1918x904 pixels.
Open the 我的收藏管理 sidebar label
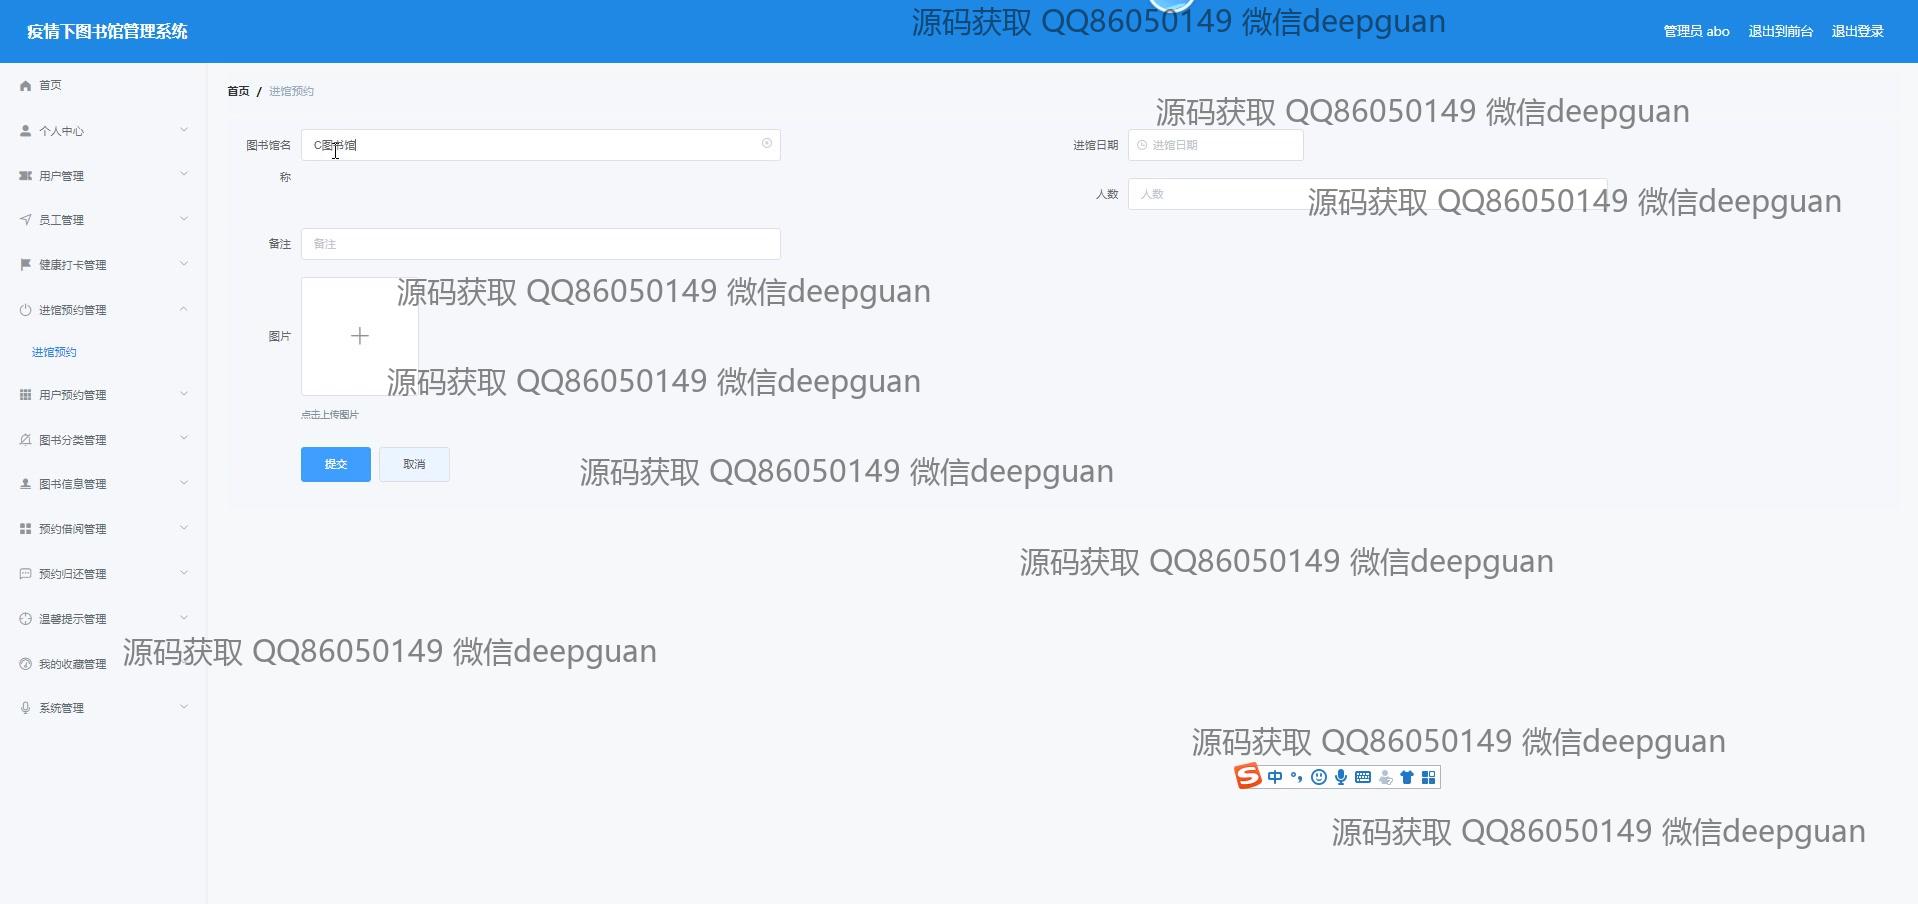click(x=72, y=664)
